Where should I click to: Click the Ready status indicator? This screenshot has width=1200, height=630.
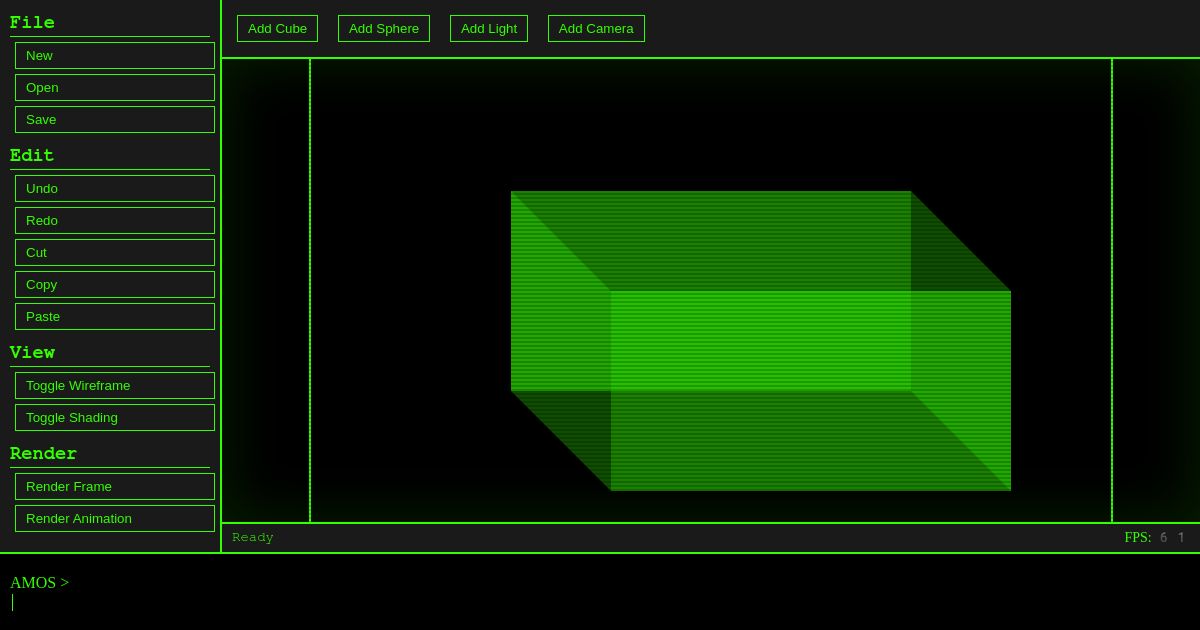point(252,537)
